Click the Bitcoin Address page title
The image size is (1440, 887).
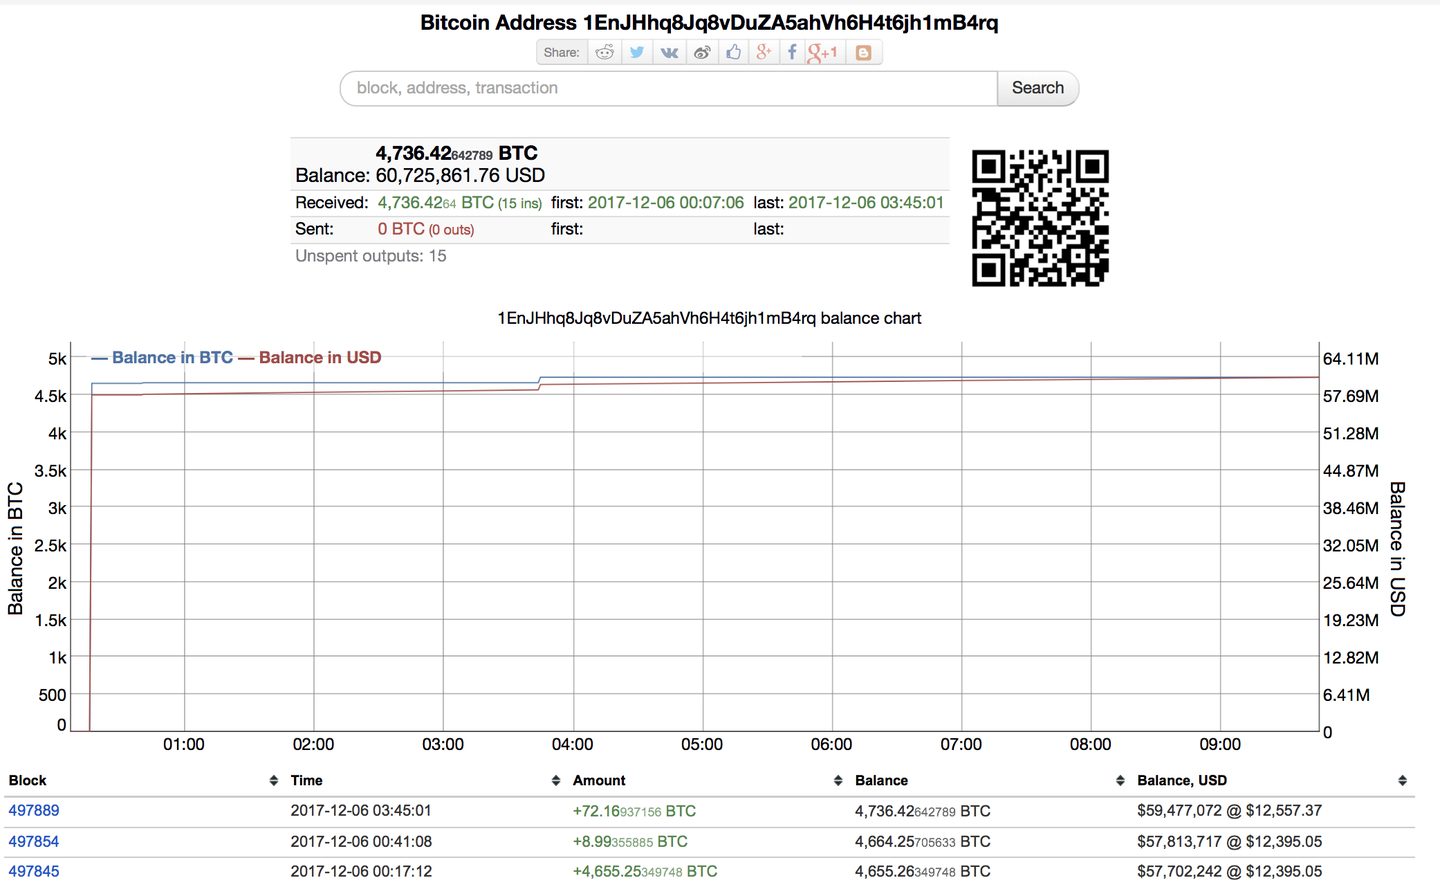(709, 23)
